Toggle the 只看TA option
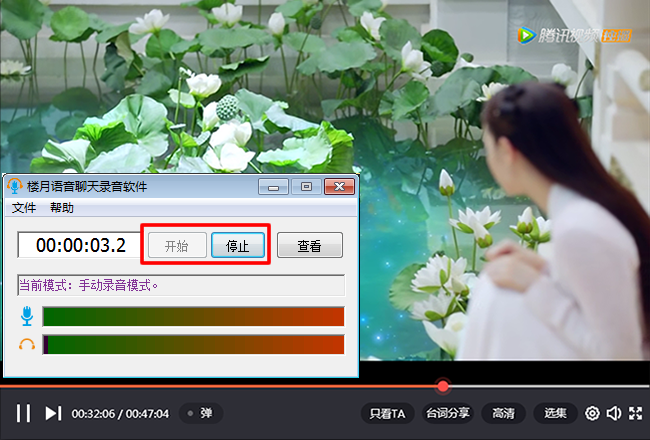 tap(387, 413)
